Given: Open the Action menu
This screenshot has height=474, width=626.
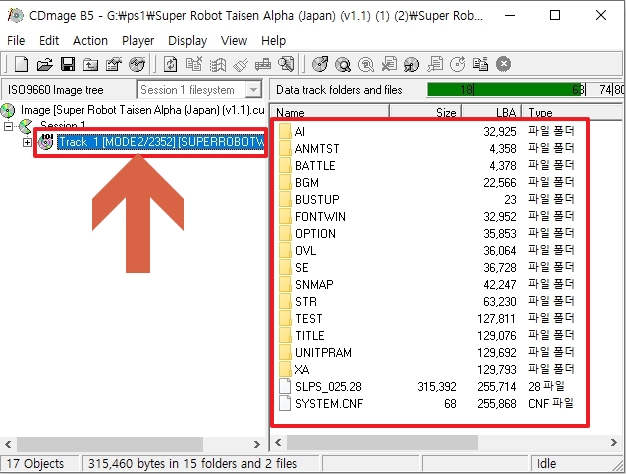Looking at the screenshot, I should pos(90,41).
